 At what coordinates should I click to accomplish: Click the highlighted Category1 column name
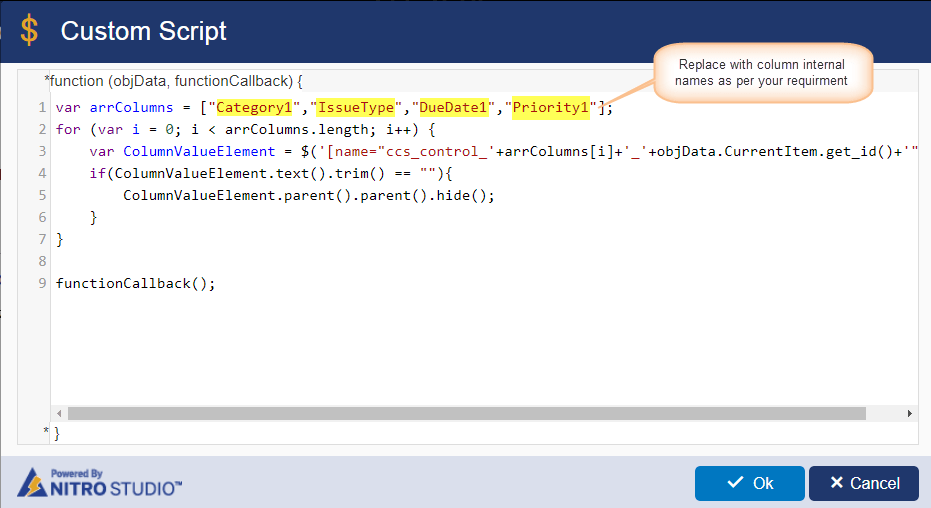[x=254, y=107]
